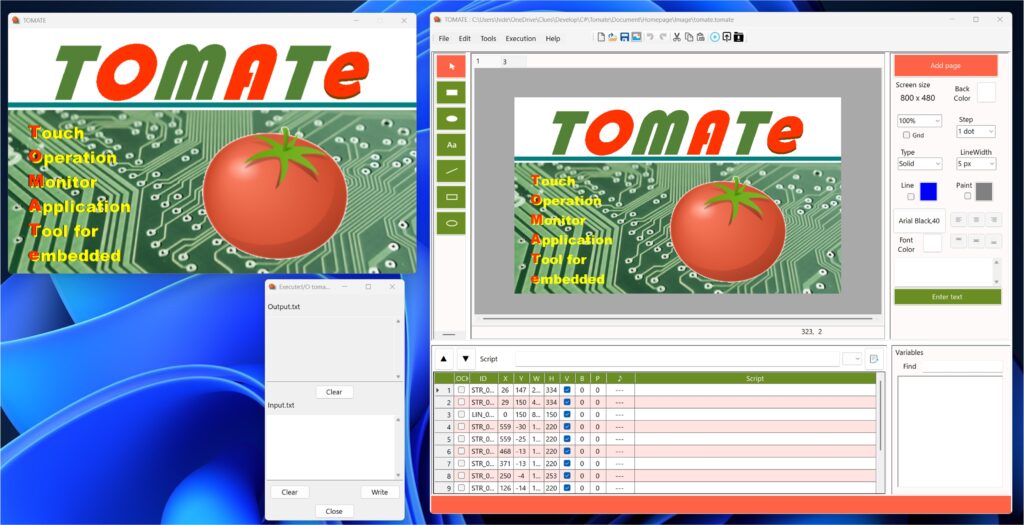The width and height of the screenshot is (1024, 525).
Task: Click the blue Line color swatch
Action: (928, 191)
